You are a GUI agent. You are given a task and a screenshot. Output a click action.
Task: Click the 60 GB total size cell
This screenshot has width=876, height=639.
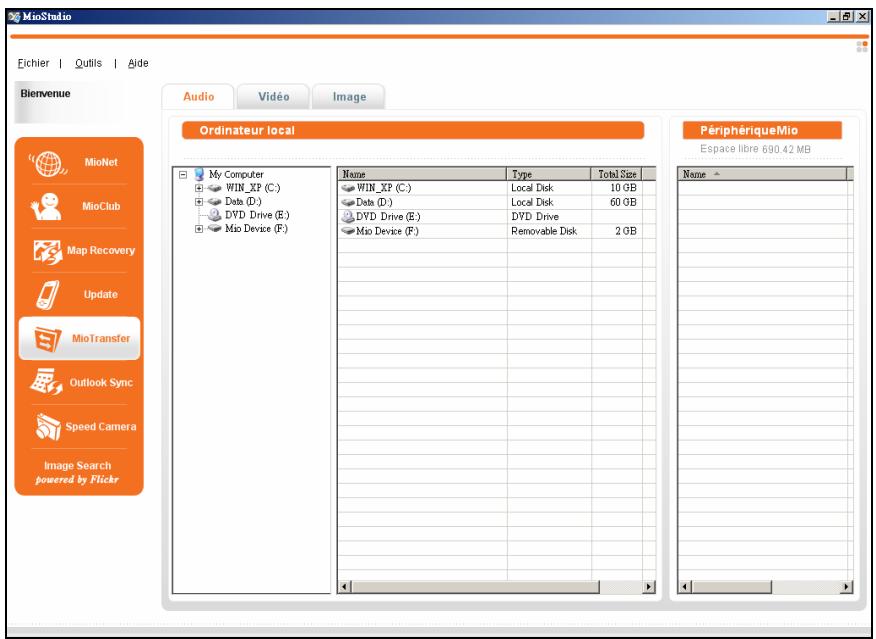(623, 202)
